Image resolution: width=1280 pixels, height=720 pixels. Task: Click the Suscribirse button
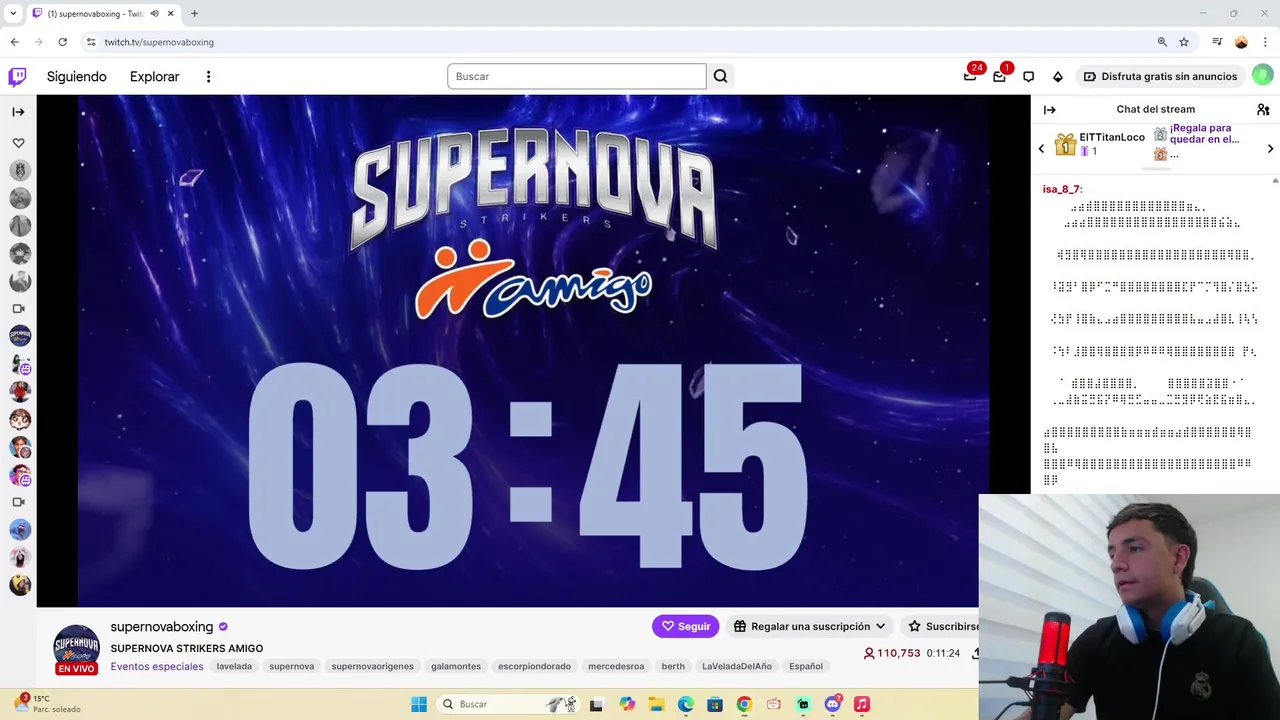(942, 626)
